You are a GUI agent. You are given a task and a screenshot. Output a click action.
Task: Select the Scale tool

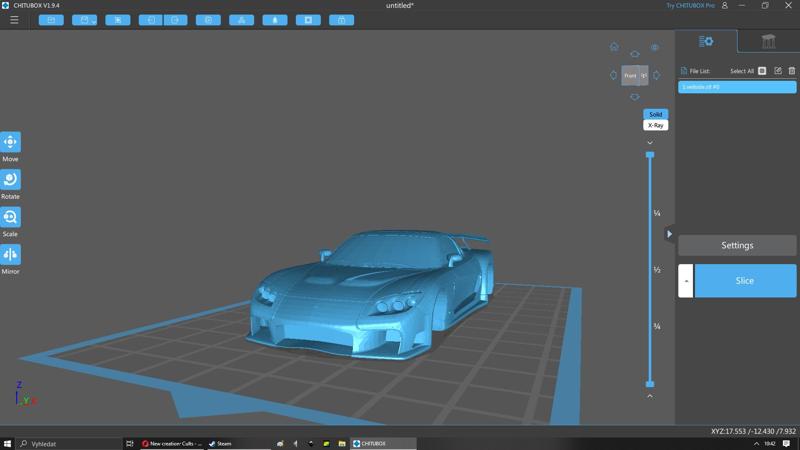[x=10, y=217]
